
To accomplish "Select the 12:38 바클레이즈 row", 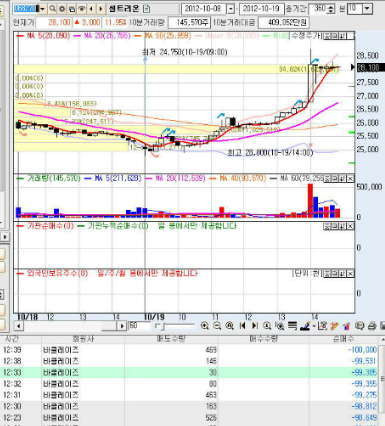I will [190, 361].
